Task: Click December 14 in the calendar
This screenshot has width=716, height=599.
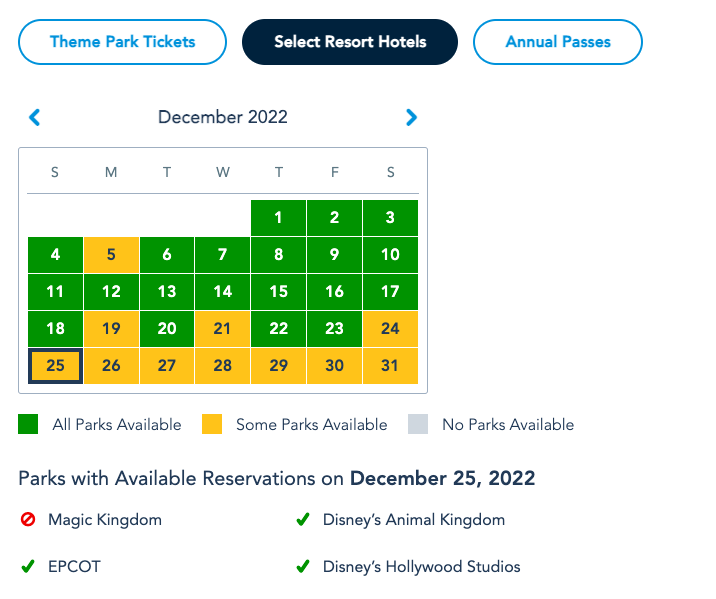Action: tap(223, 292)
